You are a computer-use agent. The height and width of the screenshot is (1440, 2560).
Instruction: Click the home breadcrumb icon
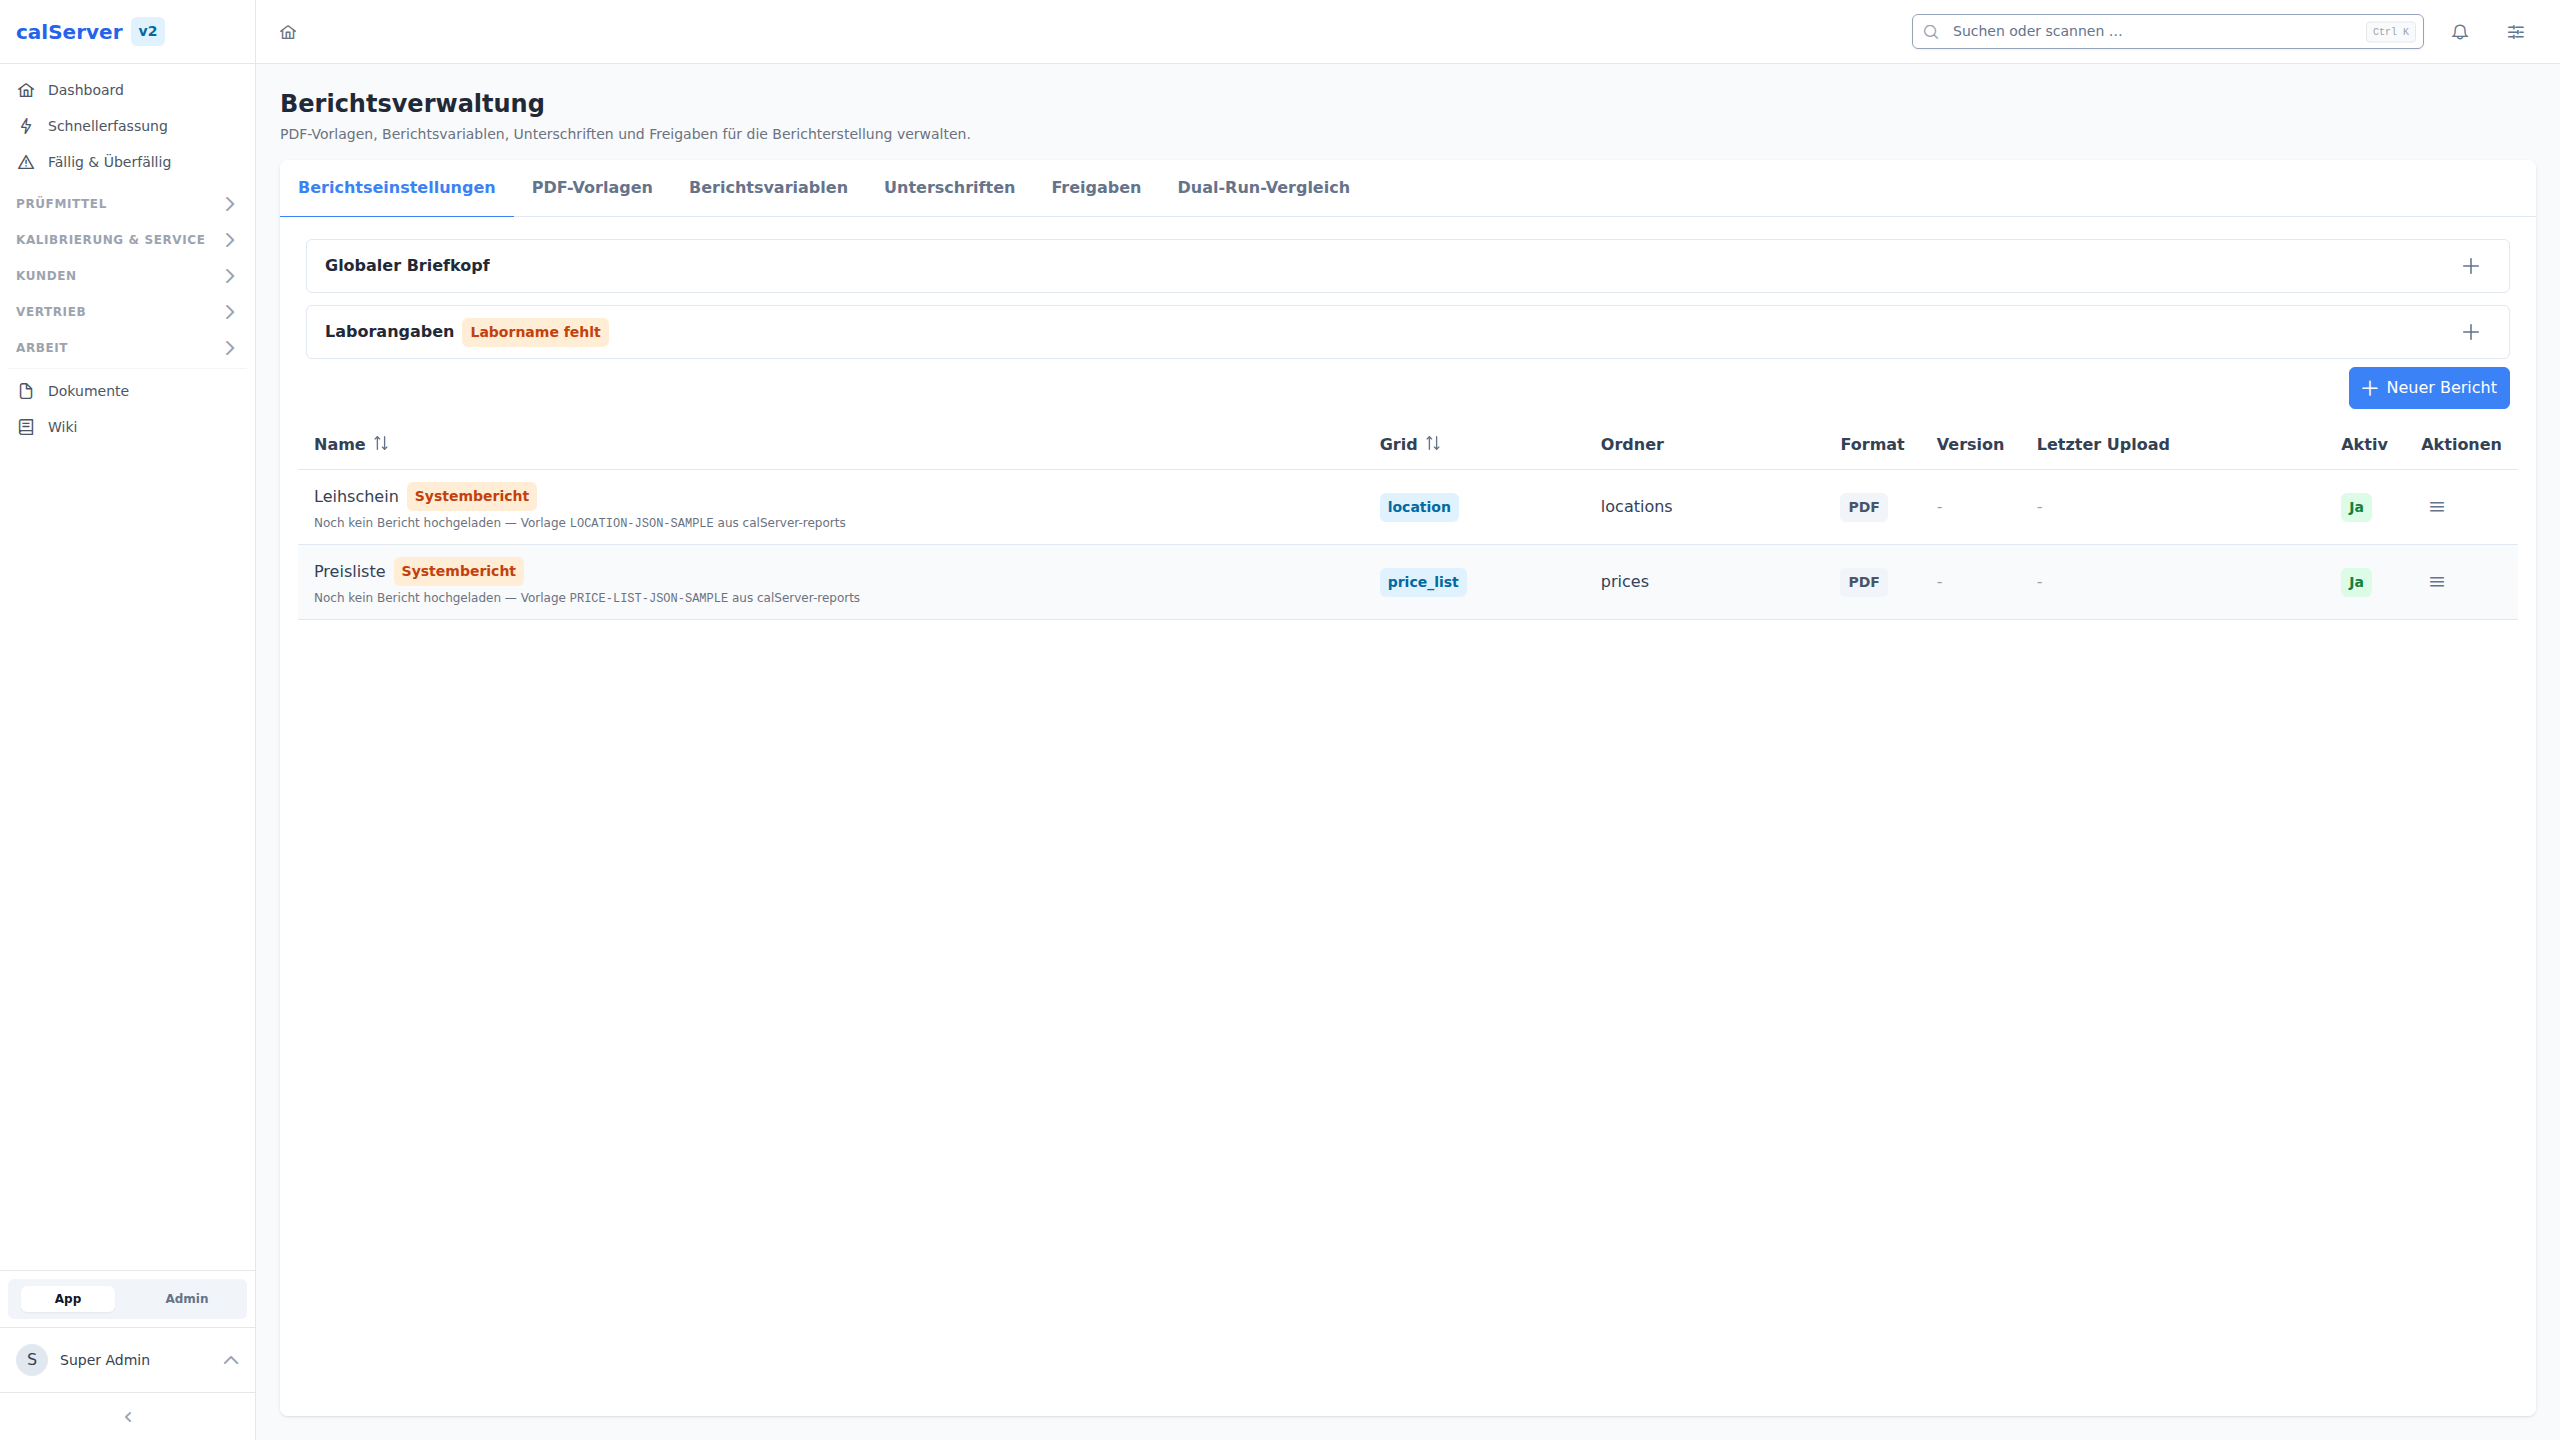coord(288,32)
